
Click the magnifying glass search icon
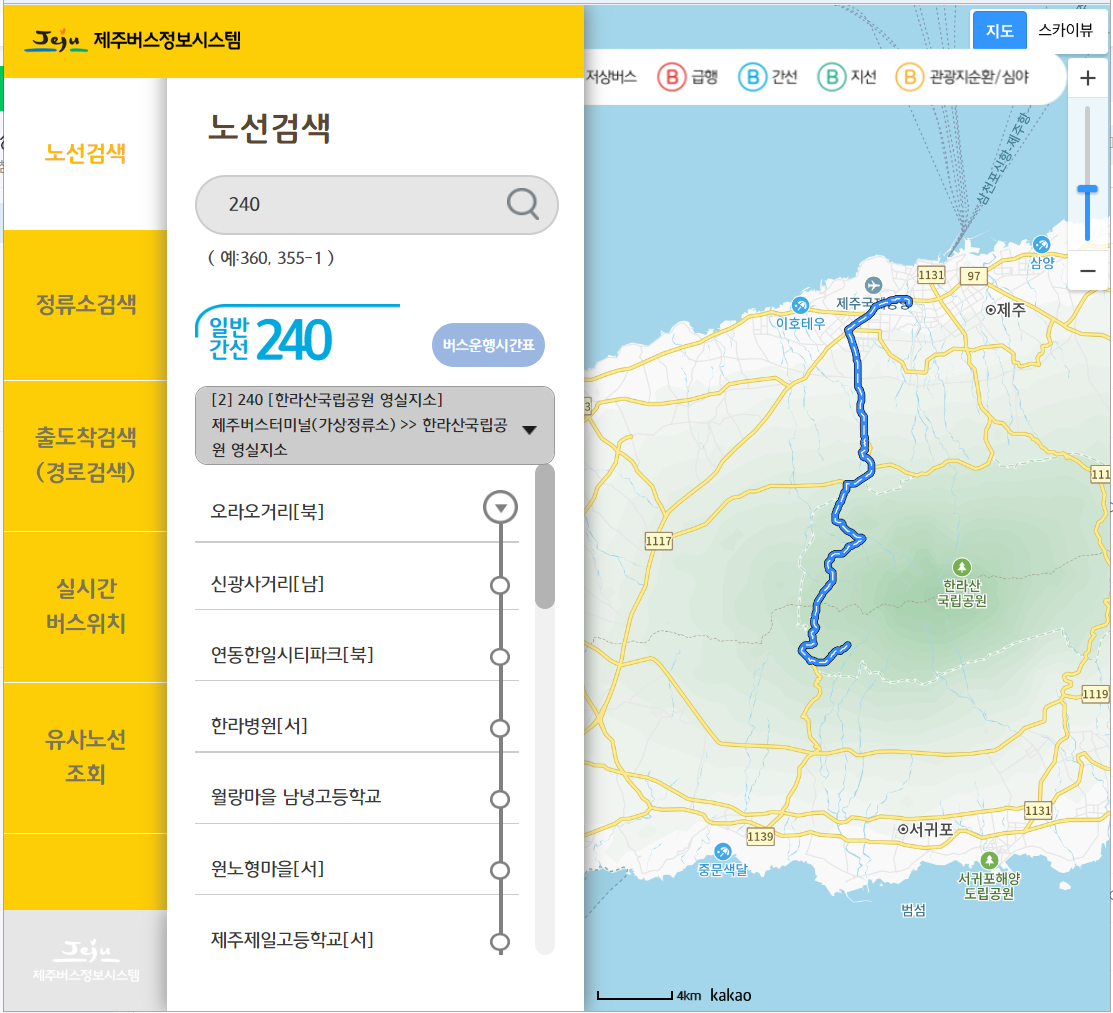(521, 204)
